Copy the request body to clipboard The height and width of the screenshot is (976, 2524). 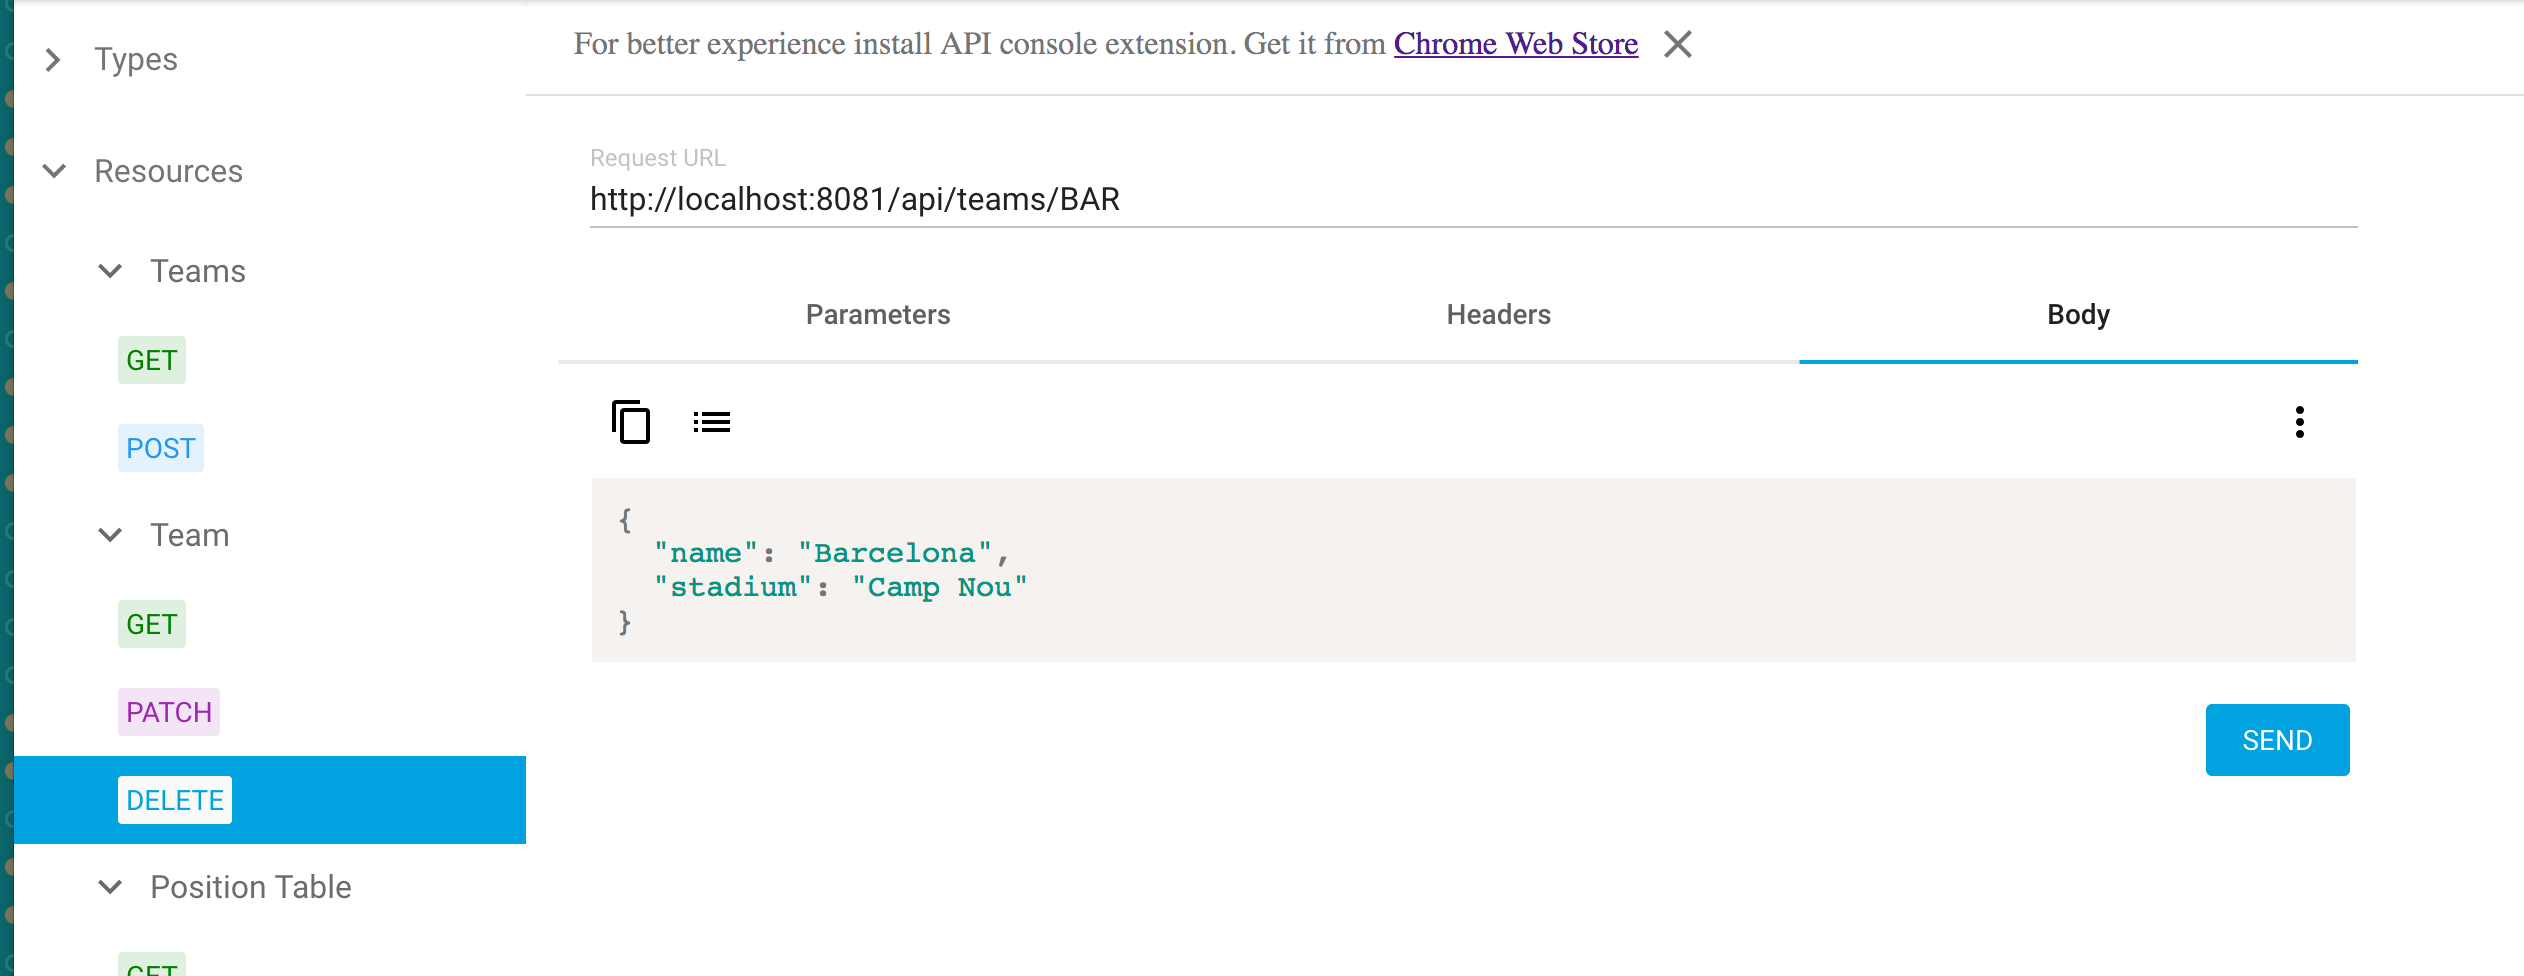[631, 423]
